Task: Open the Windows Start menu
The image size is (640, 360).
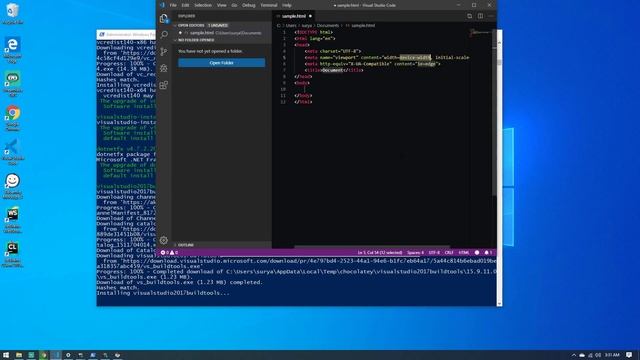Action: click(x=6, y=355)
